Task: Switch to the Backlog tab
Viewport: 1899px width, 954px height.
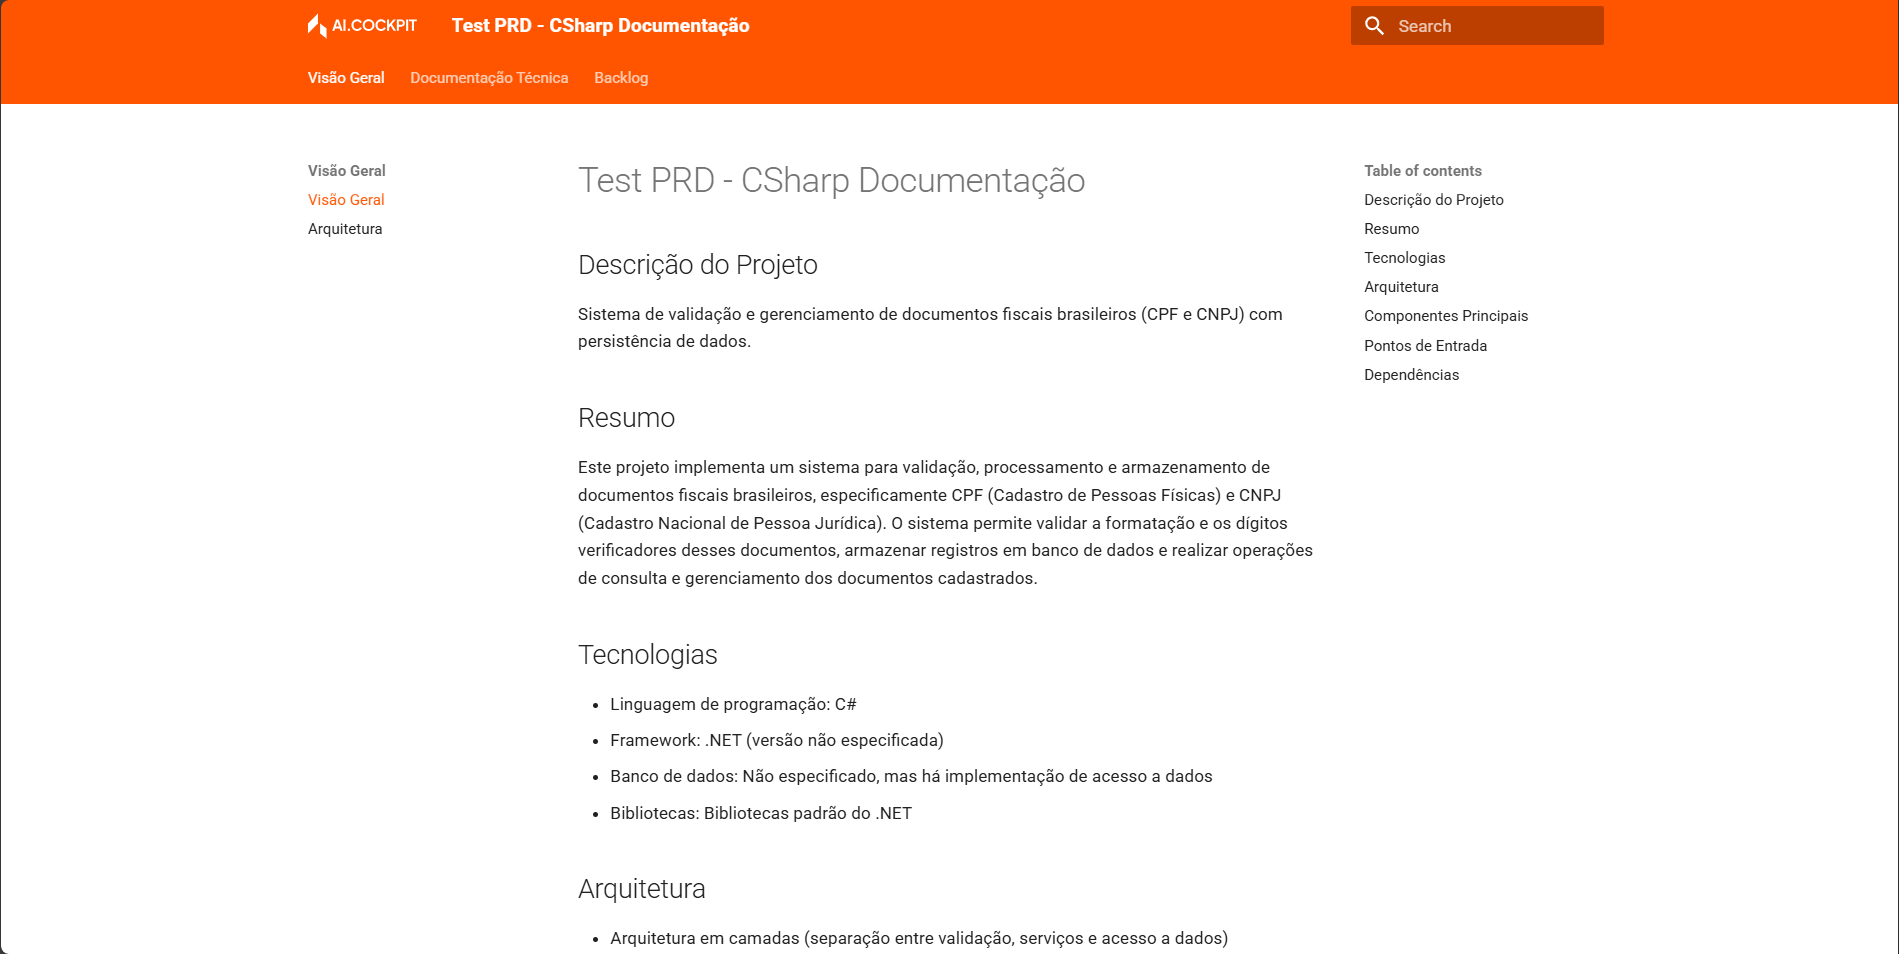Action: click(x=621, y=77)
